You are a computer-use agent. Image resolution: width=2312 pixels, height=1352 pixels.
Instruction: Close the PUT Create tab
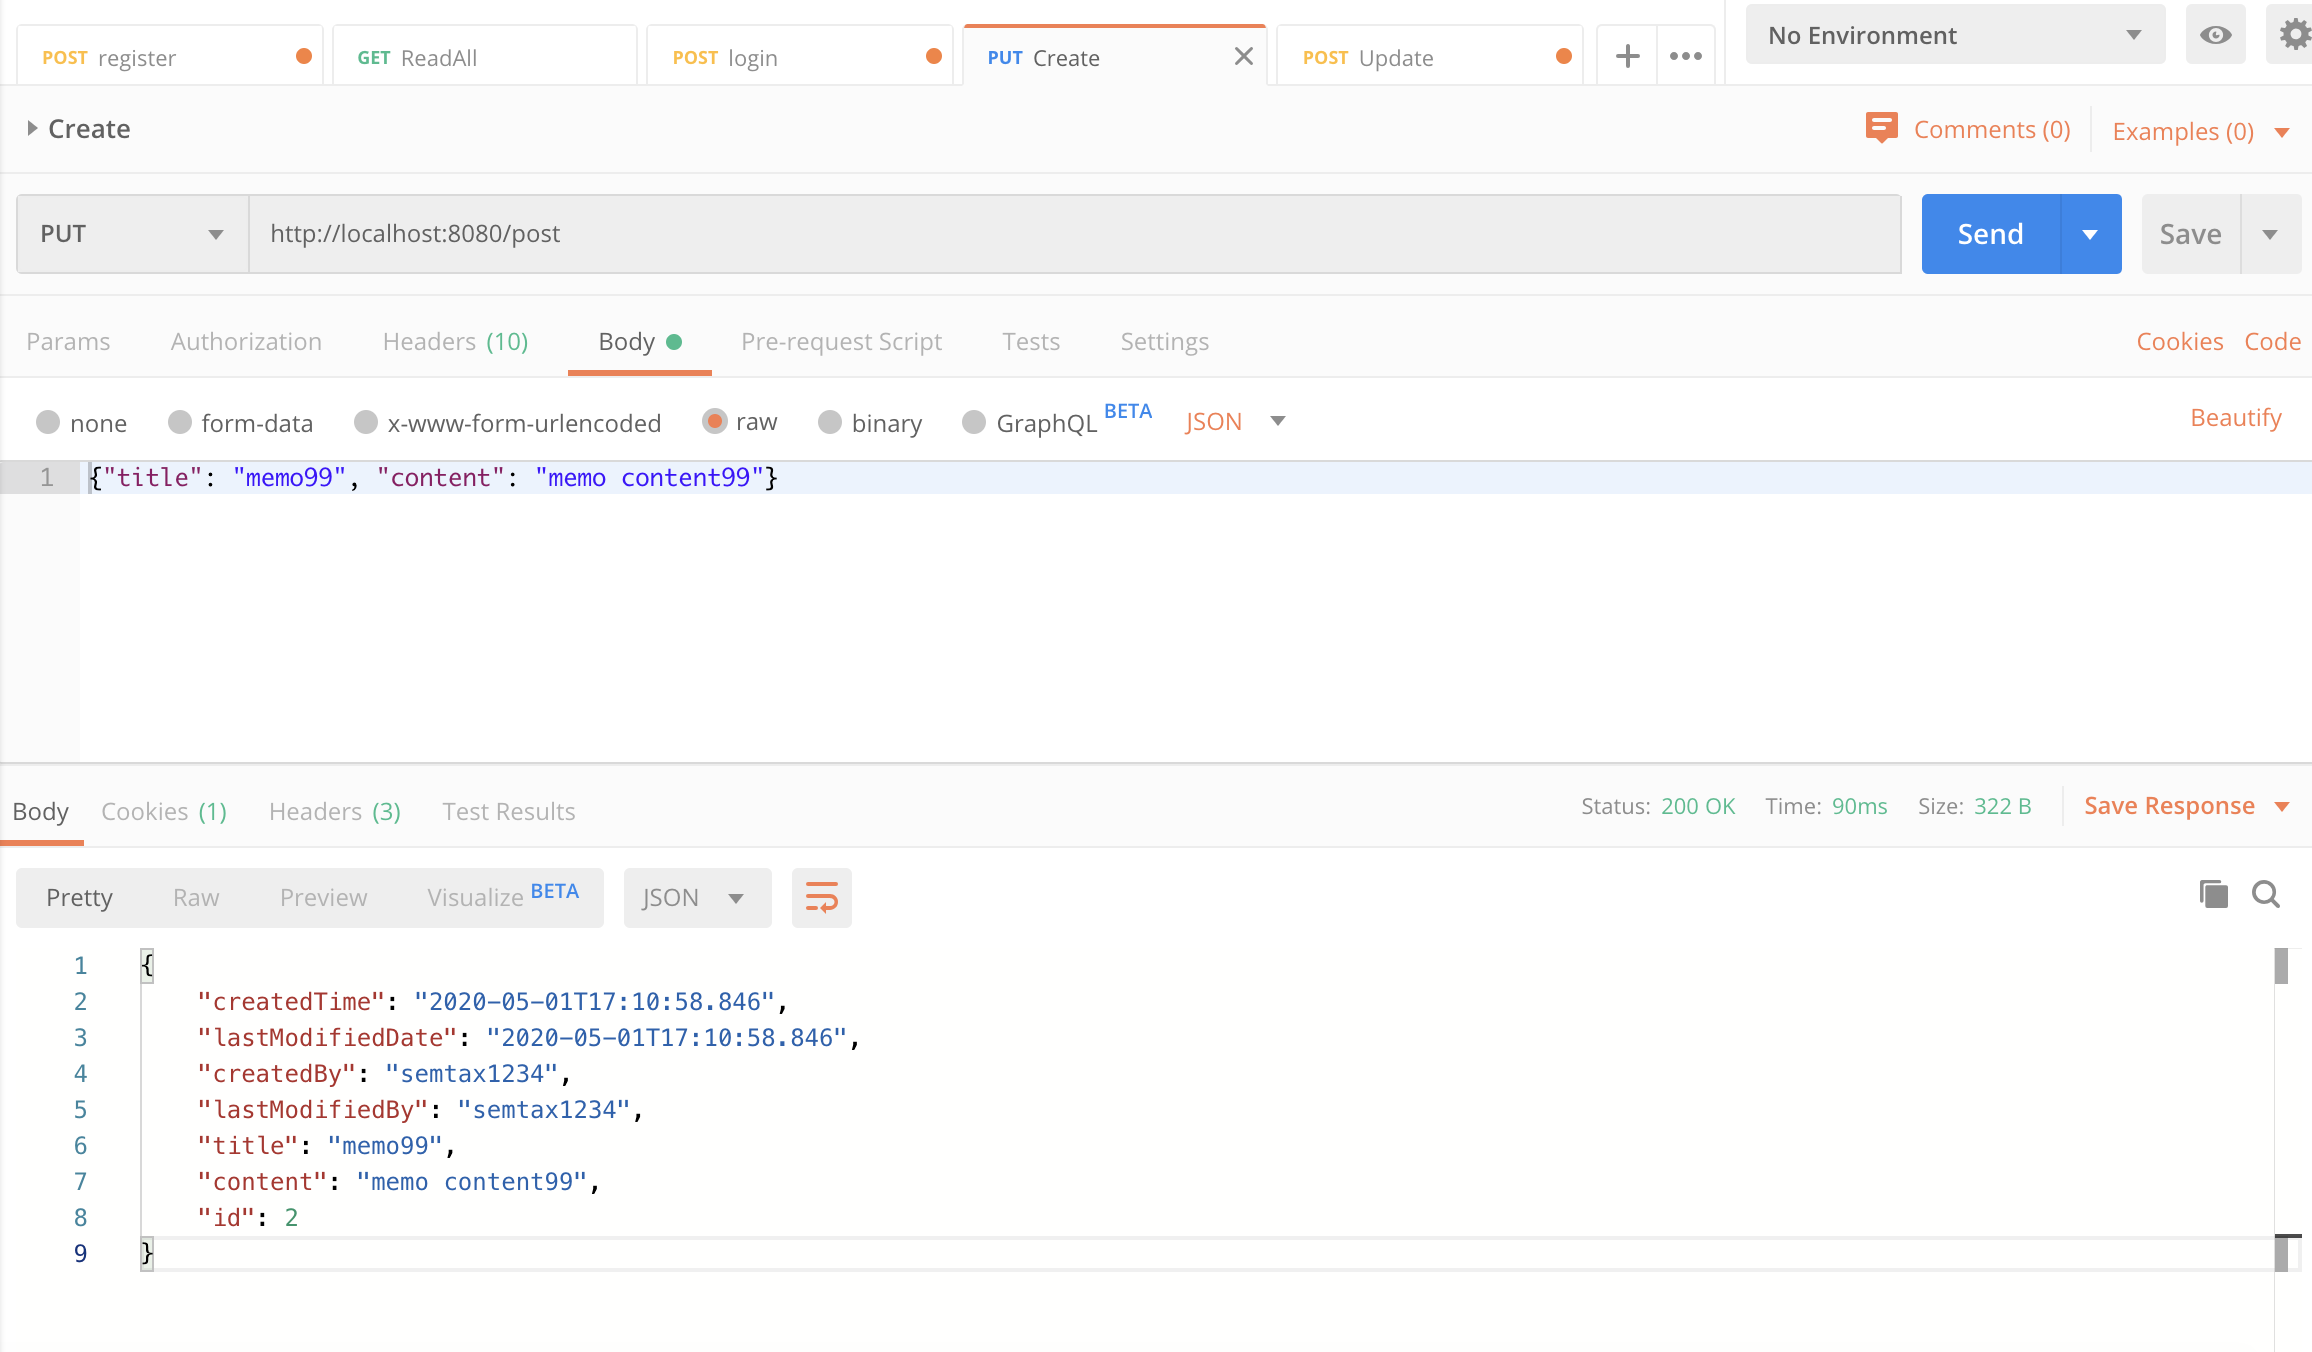[1243, 57]
